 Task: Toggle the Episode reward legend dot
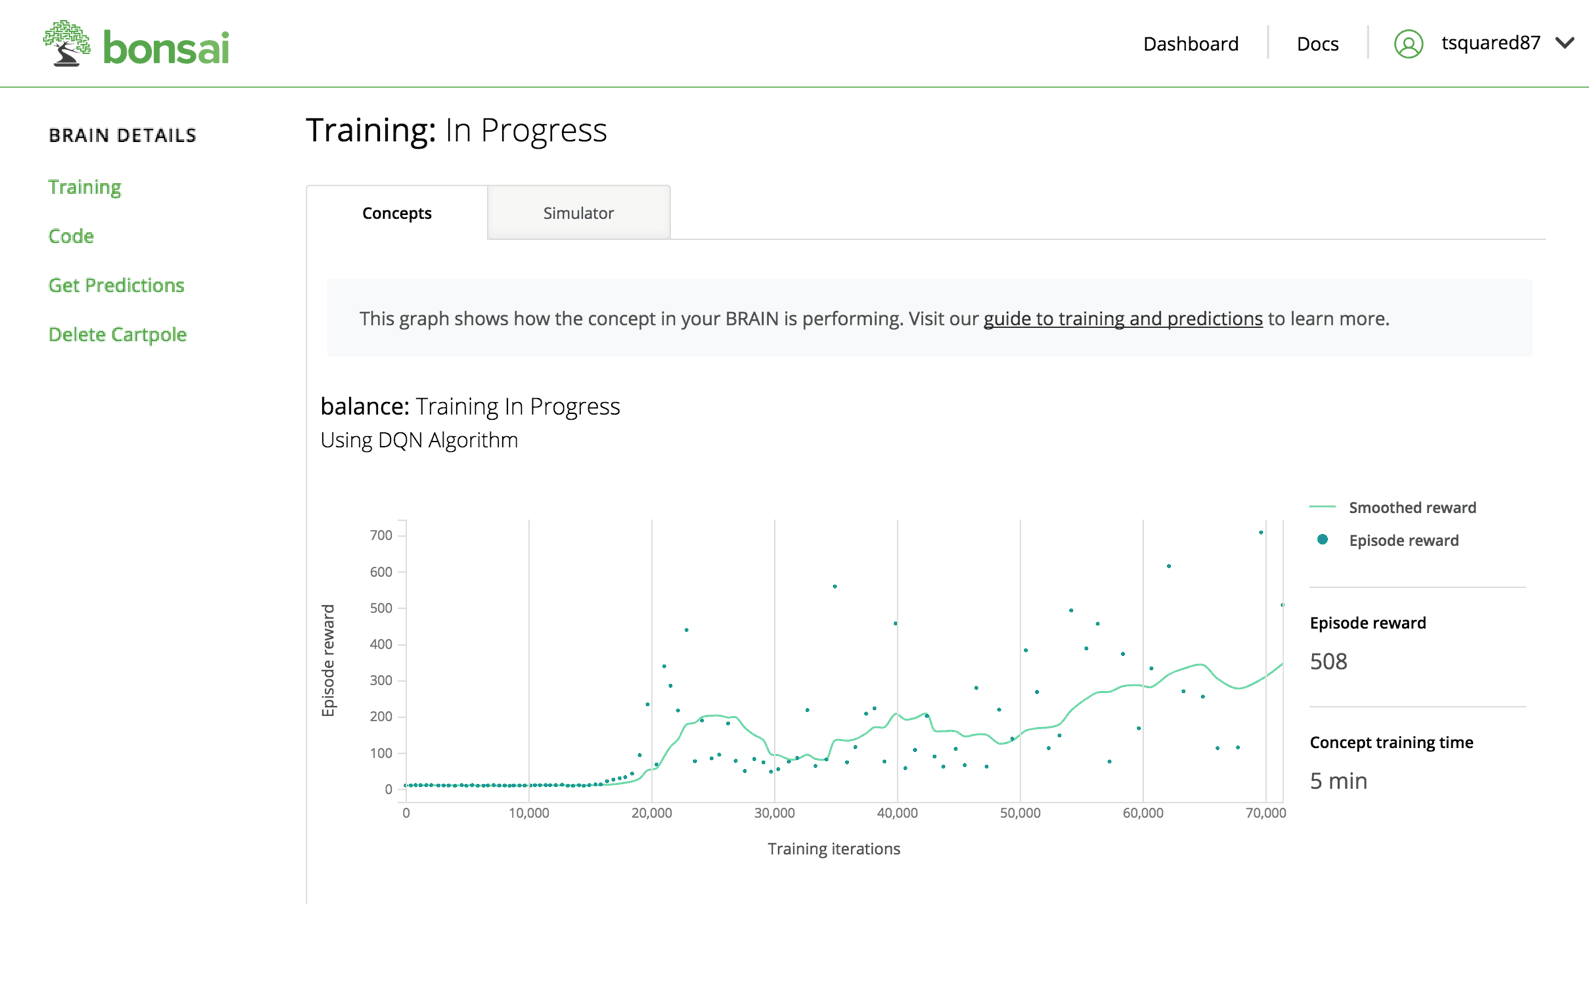pyautogui.click(x=1322, y=540)
